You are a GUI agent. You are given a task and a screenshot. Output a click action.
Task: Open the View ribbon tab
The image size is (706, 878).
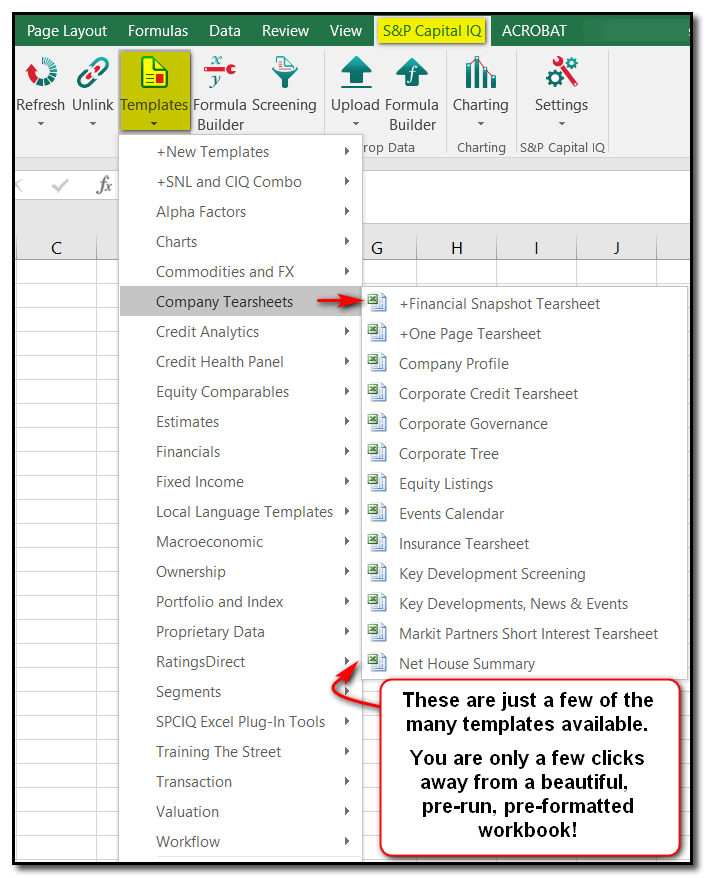[345, 31]
